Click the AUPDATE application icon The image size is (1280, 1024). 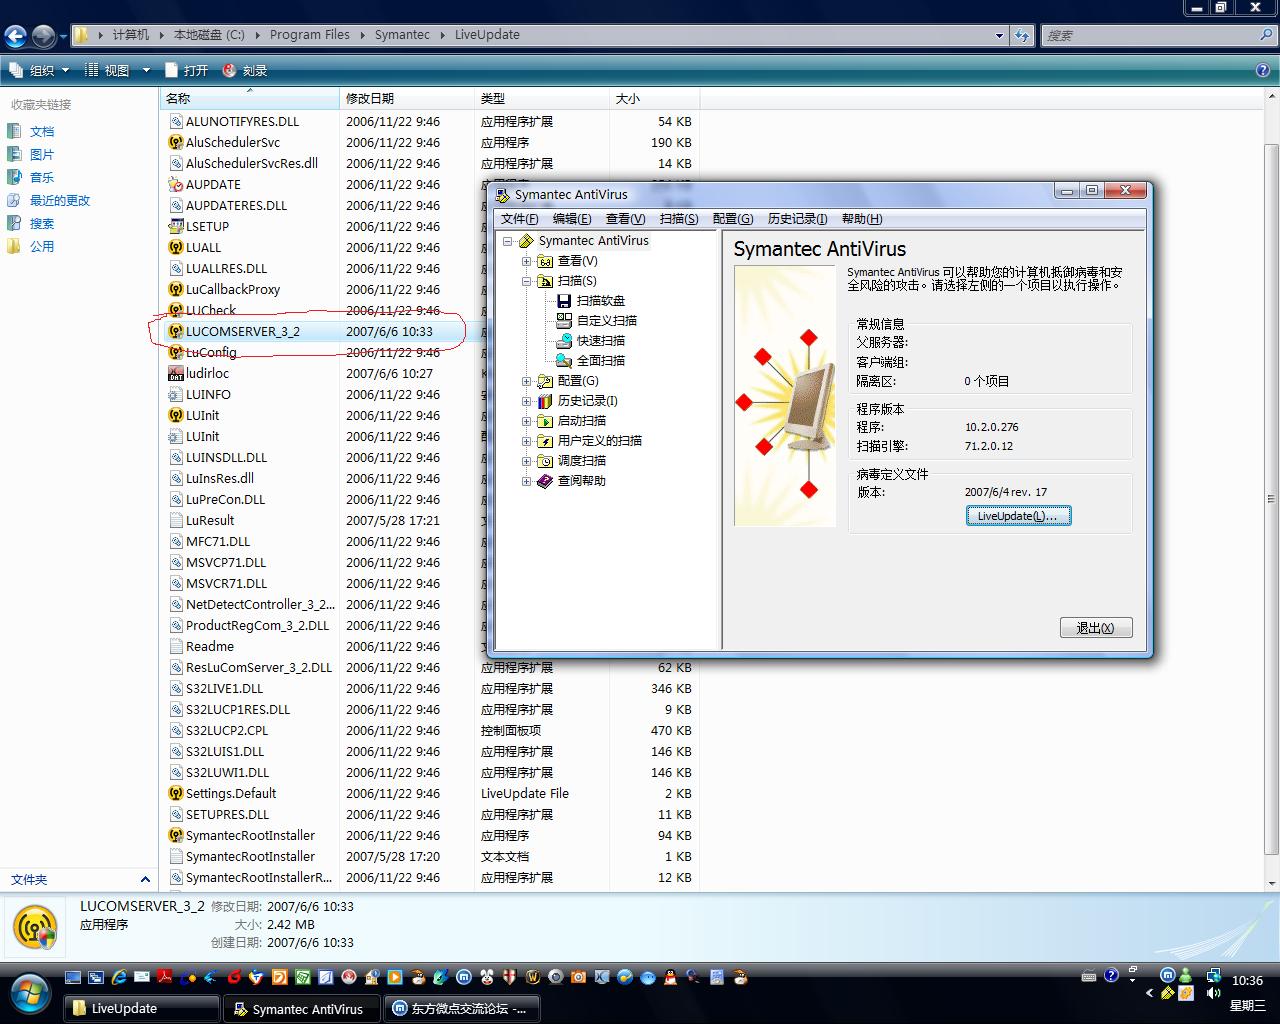point(176,184)
